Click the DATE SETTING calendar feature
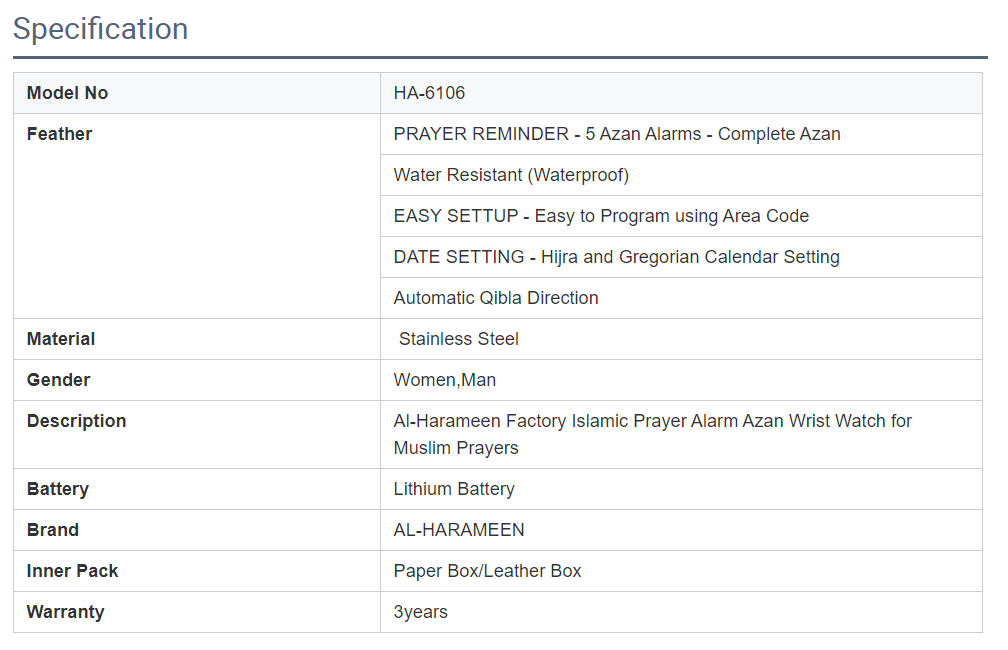The width and height of the screenshot is (1008, 650). (x=616, y=257)
